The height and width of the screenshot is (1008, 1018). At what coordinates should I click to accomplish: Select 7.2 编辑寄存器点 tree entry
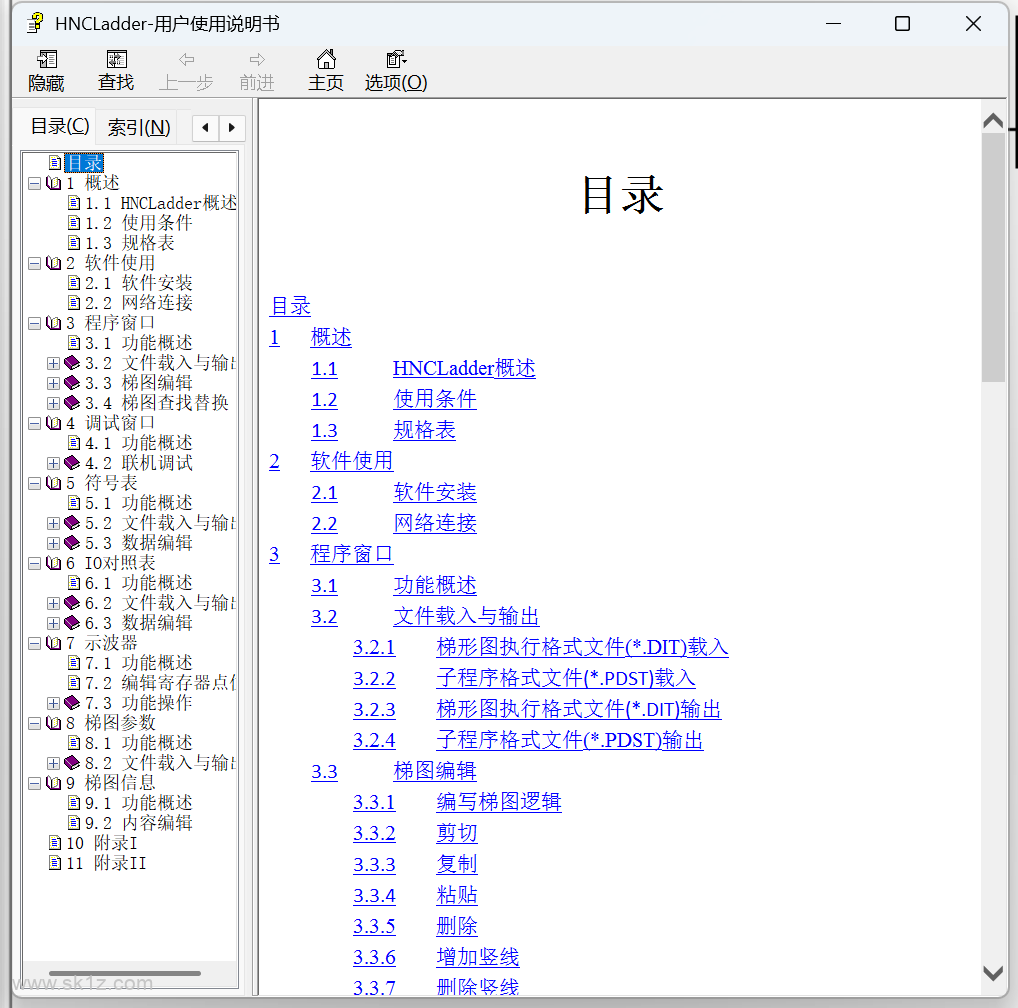pyautogui.click(x=160, y=683)
